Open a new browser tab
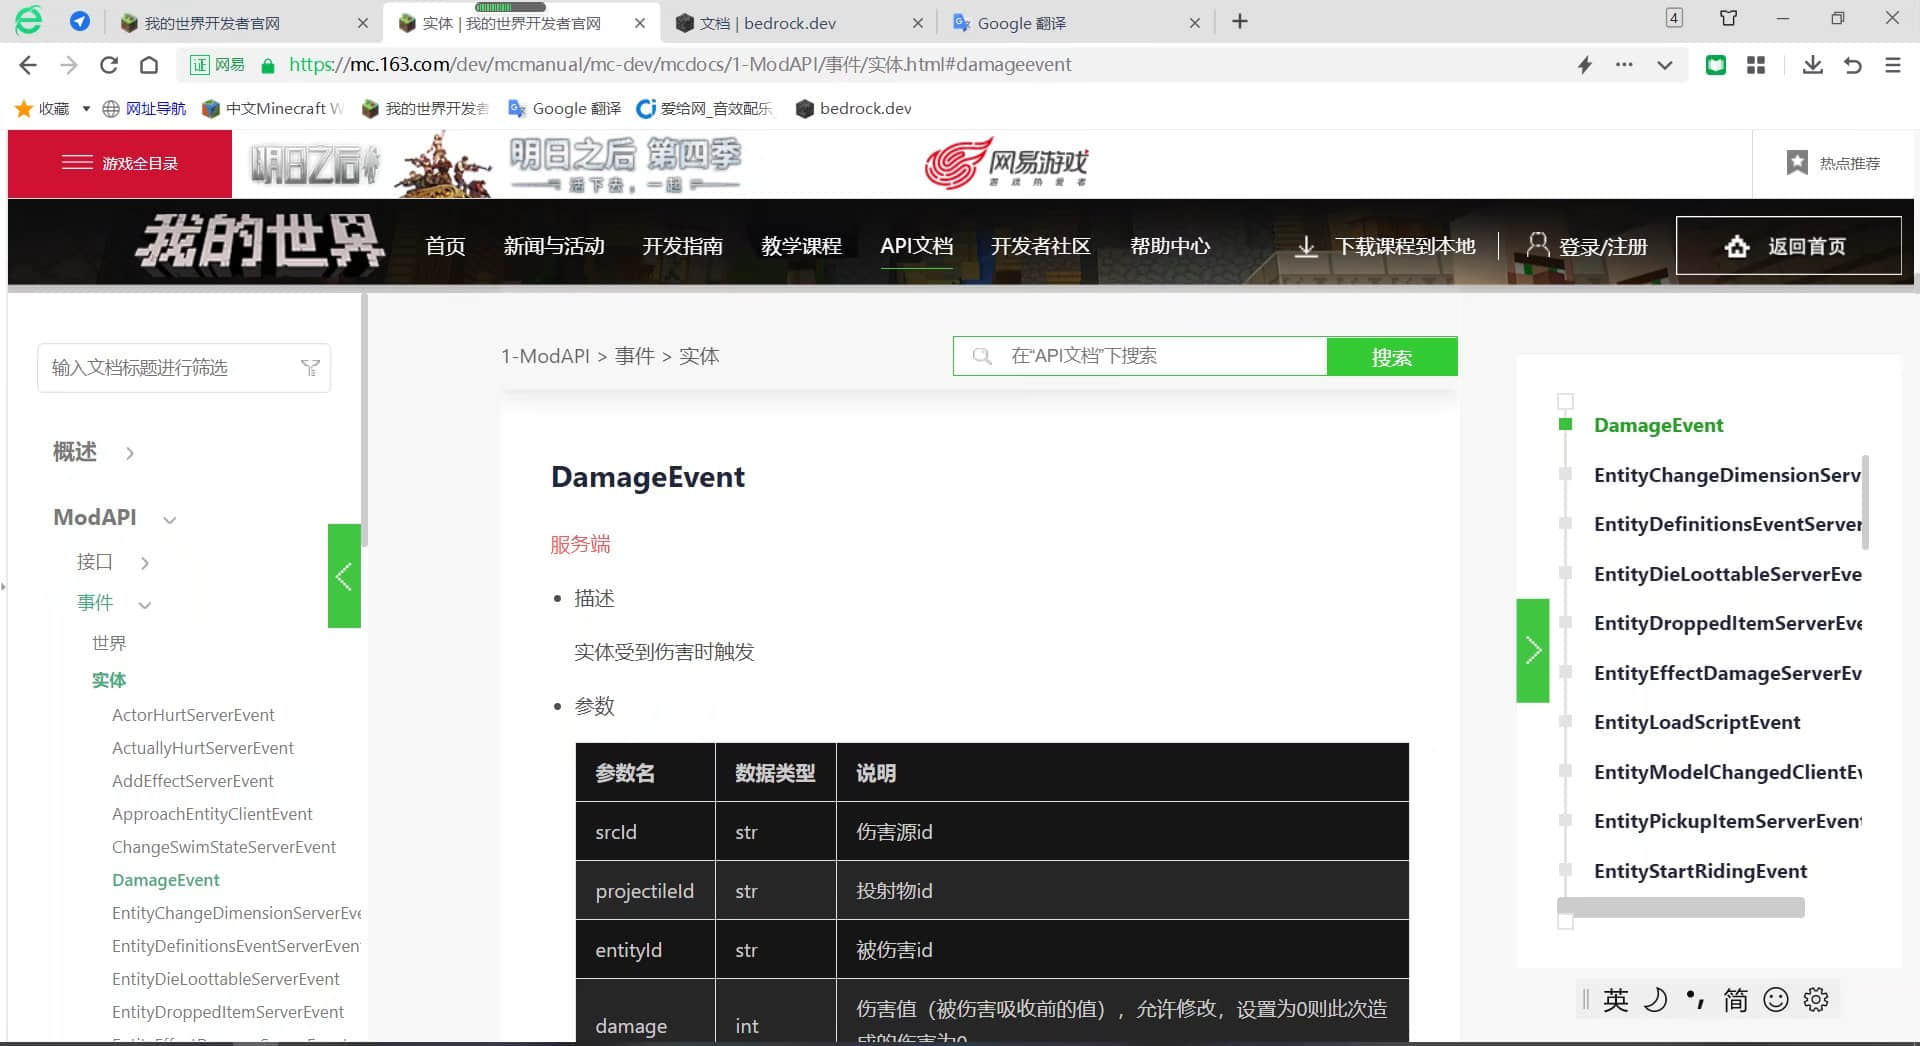Viewport: 1920px width, 1046px height. [x=1240, y=21]
